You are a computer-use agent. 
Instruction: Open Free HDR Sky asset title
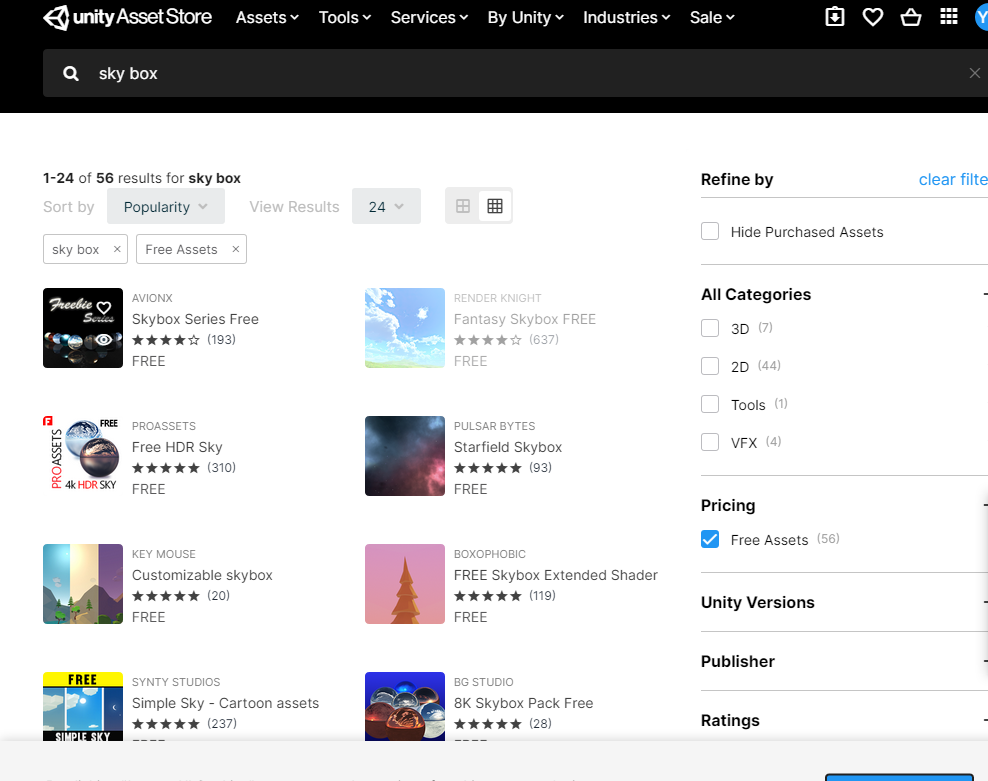click(x=177, y=447)
